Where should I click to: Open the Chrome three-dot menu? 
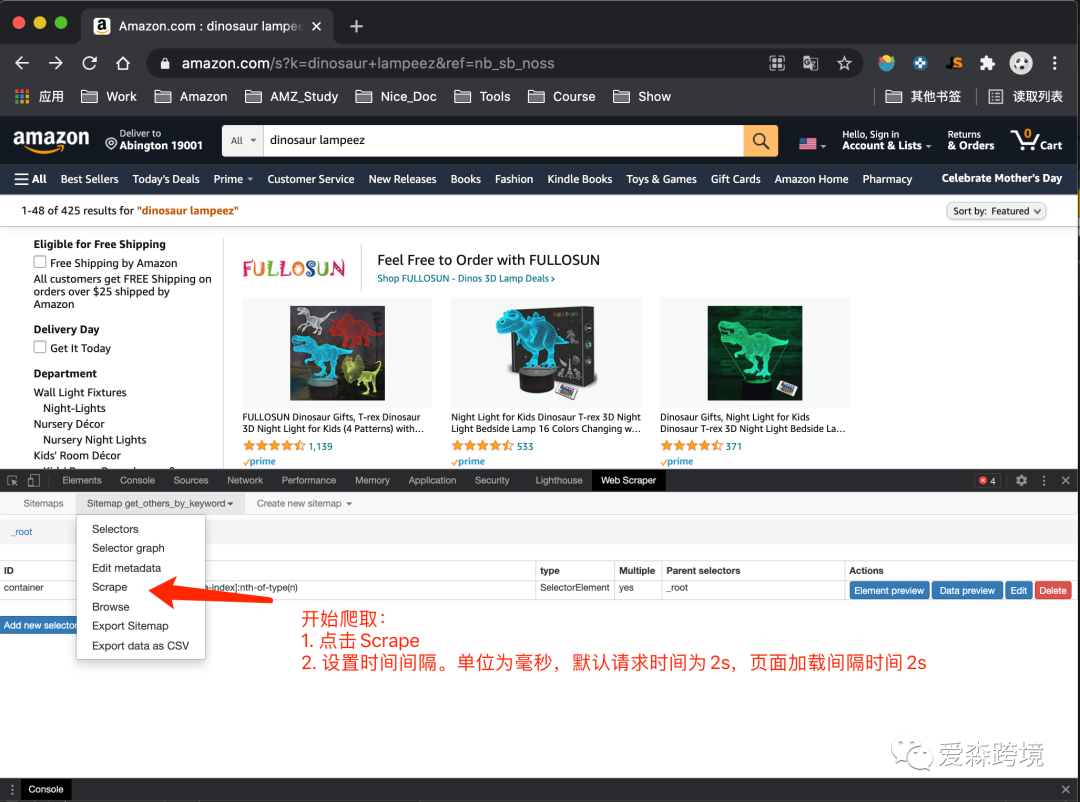(x=1054, y=63)
